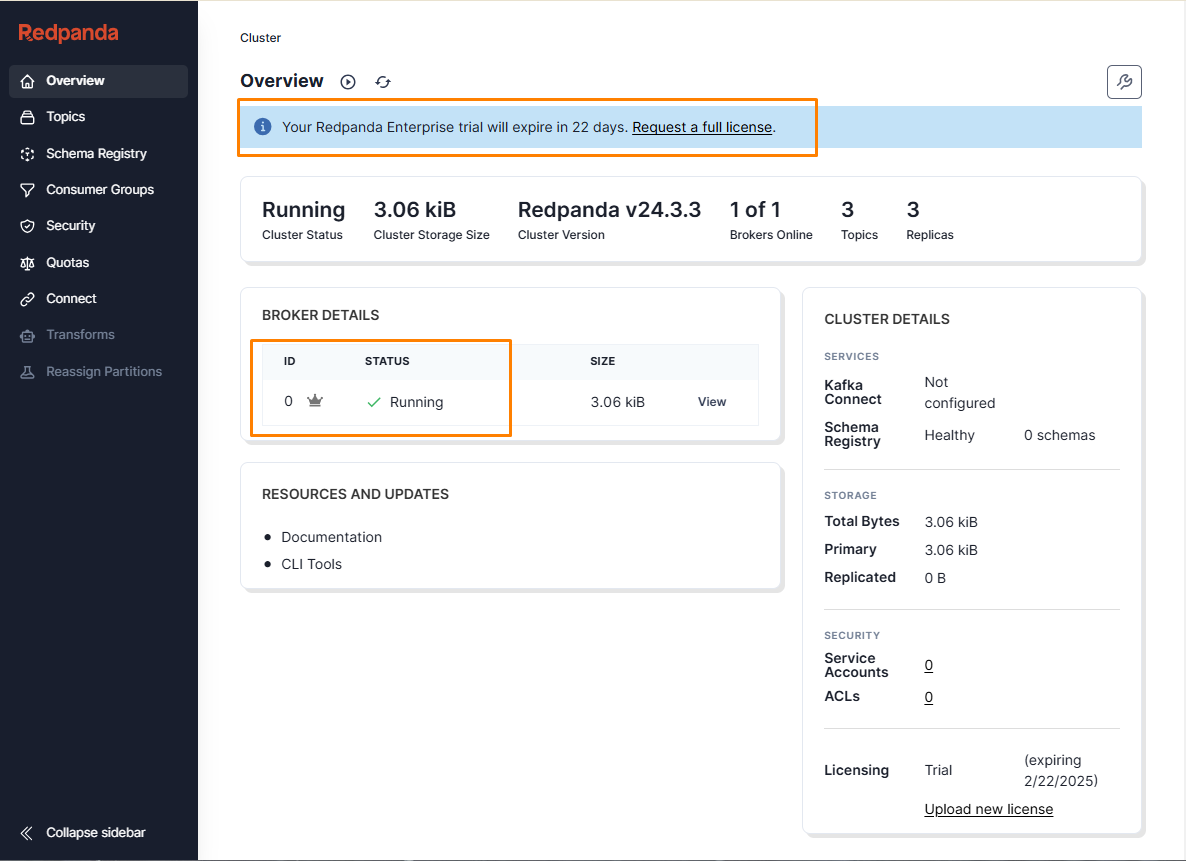The width and height of the screenshot is (1186, 861).
Task: Click Collapse sidebar label
Action: click(95, 833)
